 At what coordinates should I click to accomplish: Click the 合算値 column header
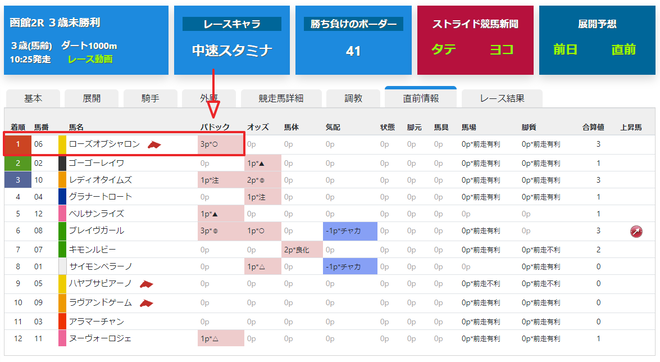coord(593,127)
